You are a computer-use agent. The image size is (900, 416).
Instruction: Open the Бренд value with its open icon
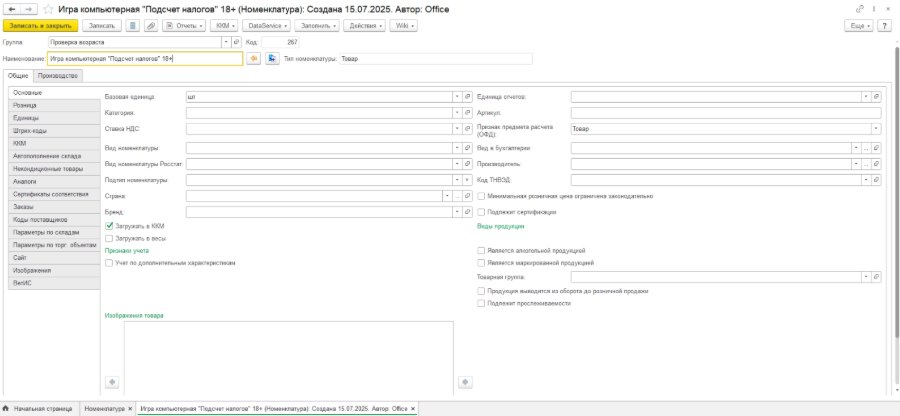tap(467, 212)
